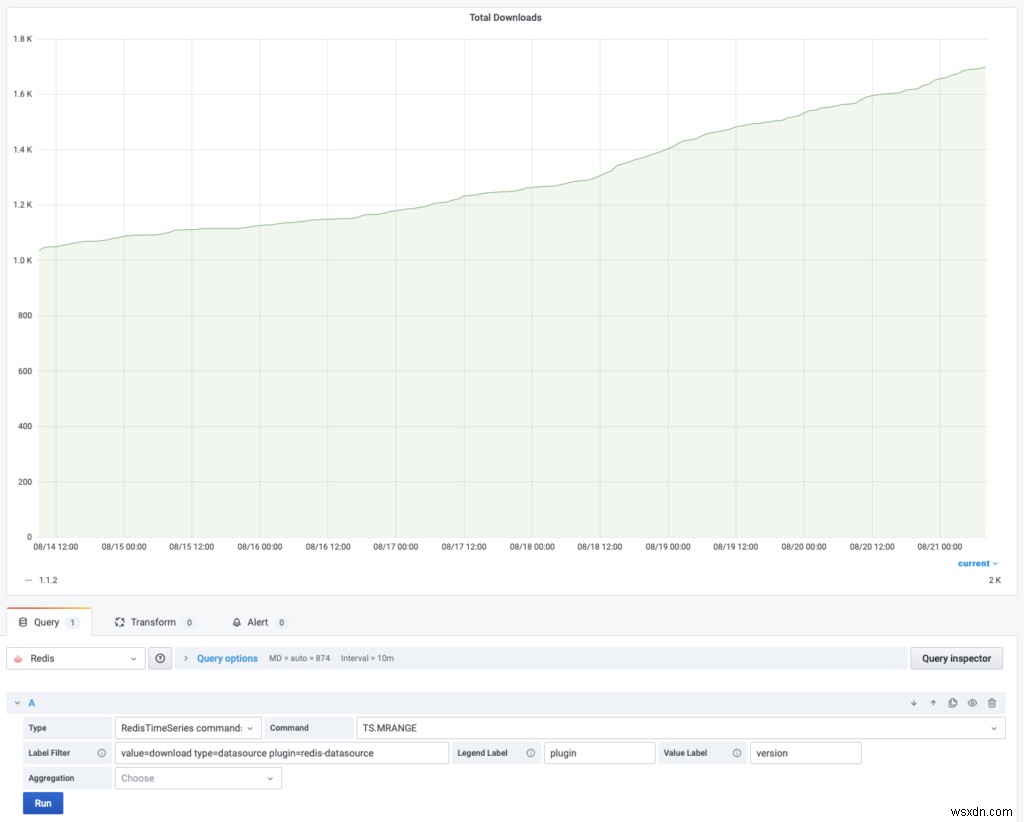Open the Query inspector
The height and width of the screenshot is (822, 1024).
click(x=956, y=658)
